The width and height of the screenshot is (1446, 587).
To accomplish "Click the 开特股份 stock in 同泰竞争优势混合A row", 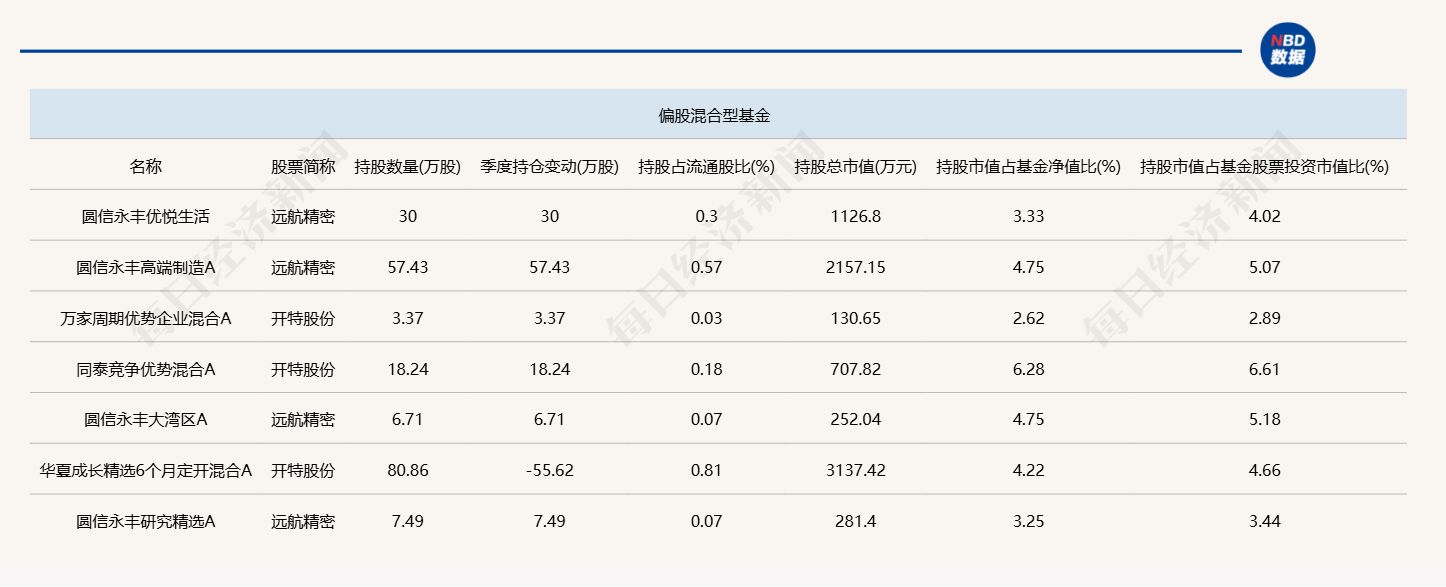I will 303,369.
